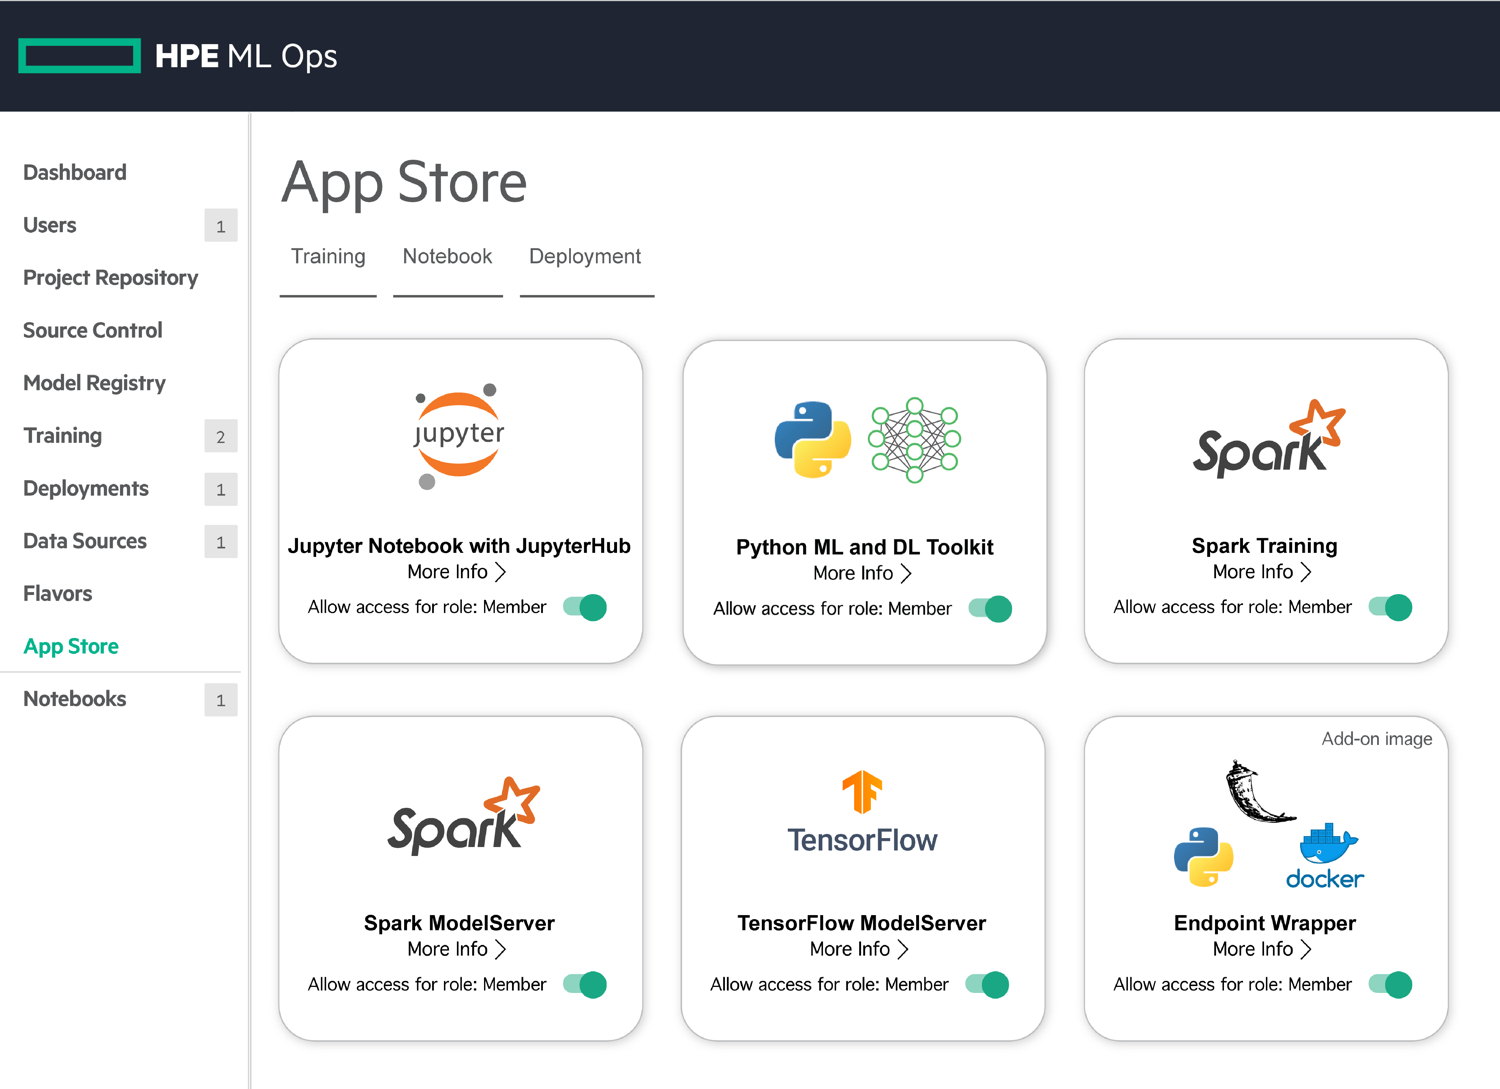The height and width of the screenshot is (1089, 1500).
Task: Click the Training count badge showing 2
Action: click(x=221, y=437)
